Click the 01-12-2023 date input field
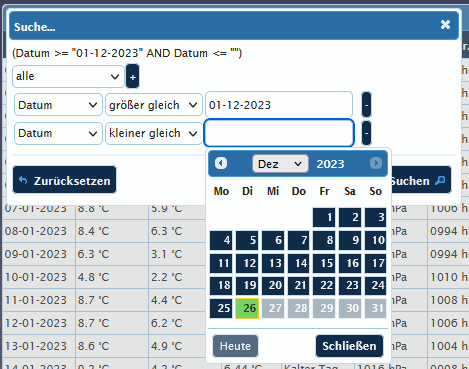469x369 pixels. pos(279,105)
